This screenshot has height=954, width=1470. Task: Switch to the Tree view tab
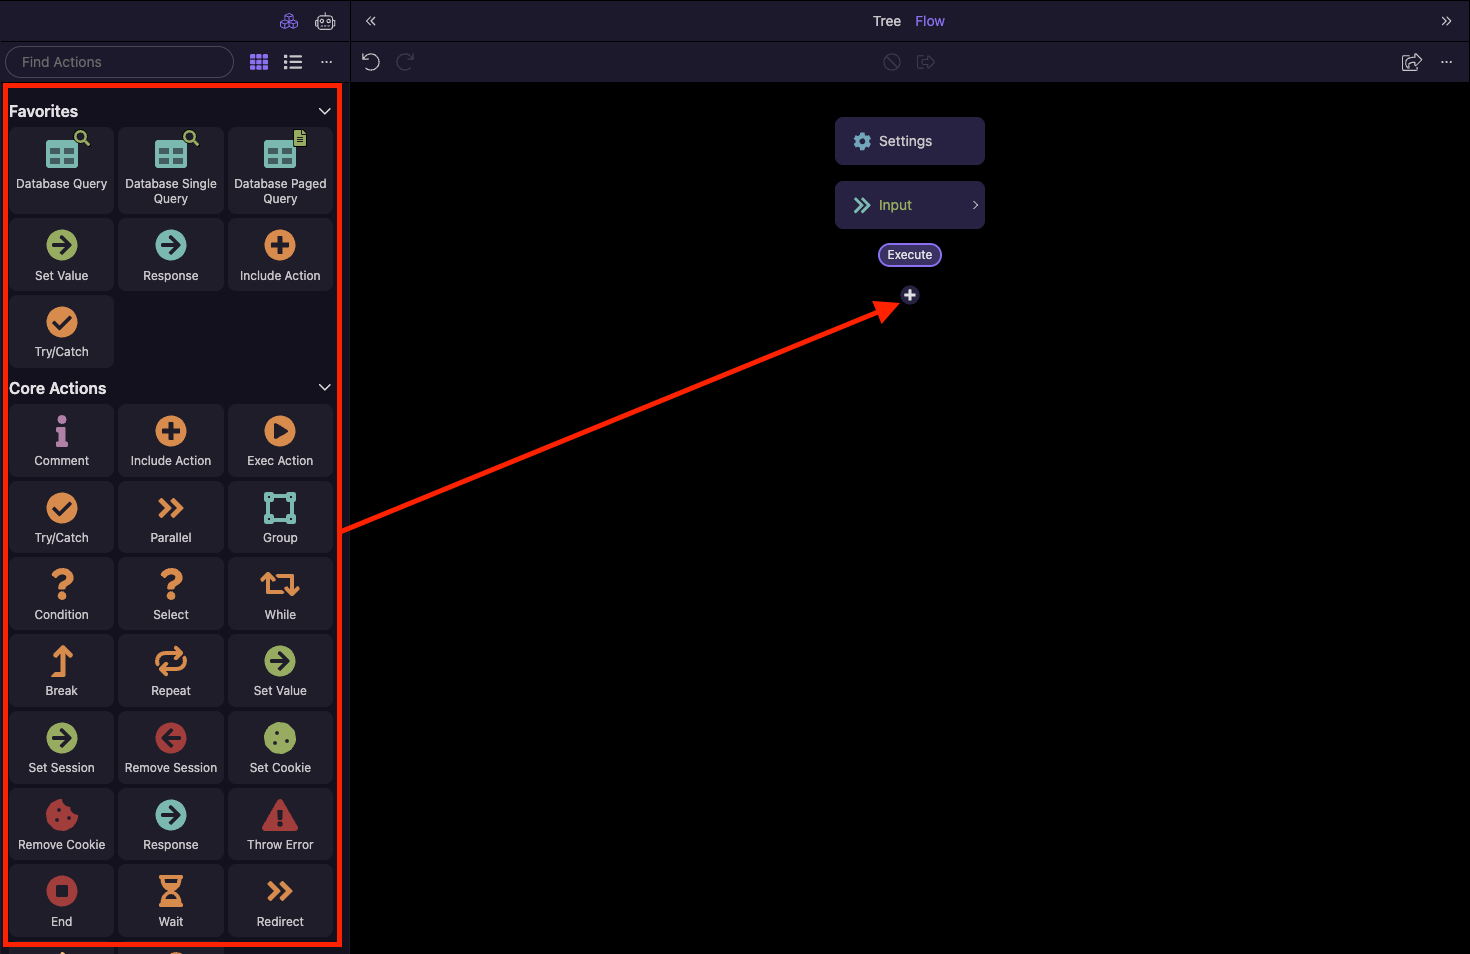tap(887, 21)
